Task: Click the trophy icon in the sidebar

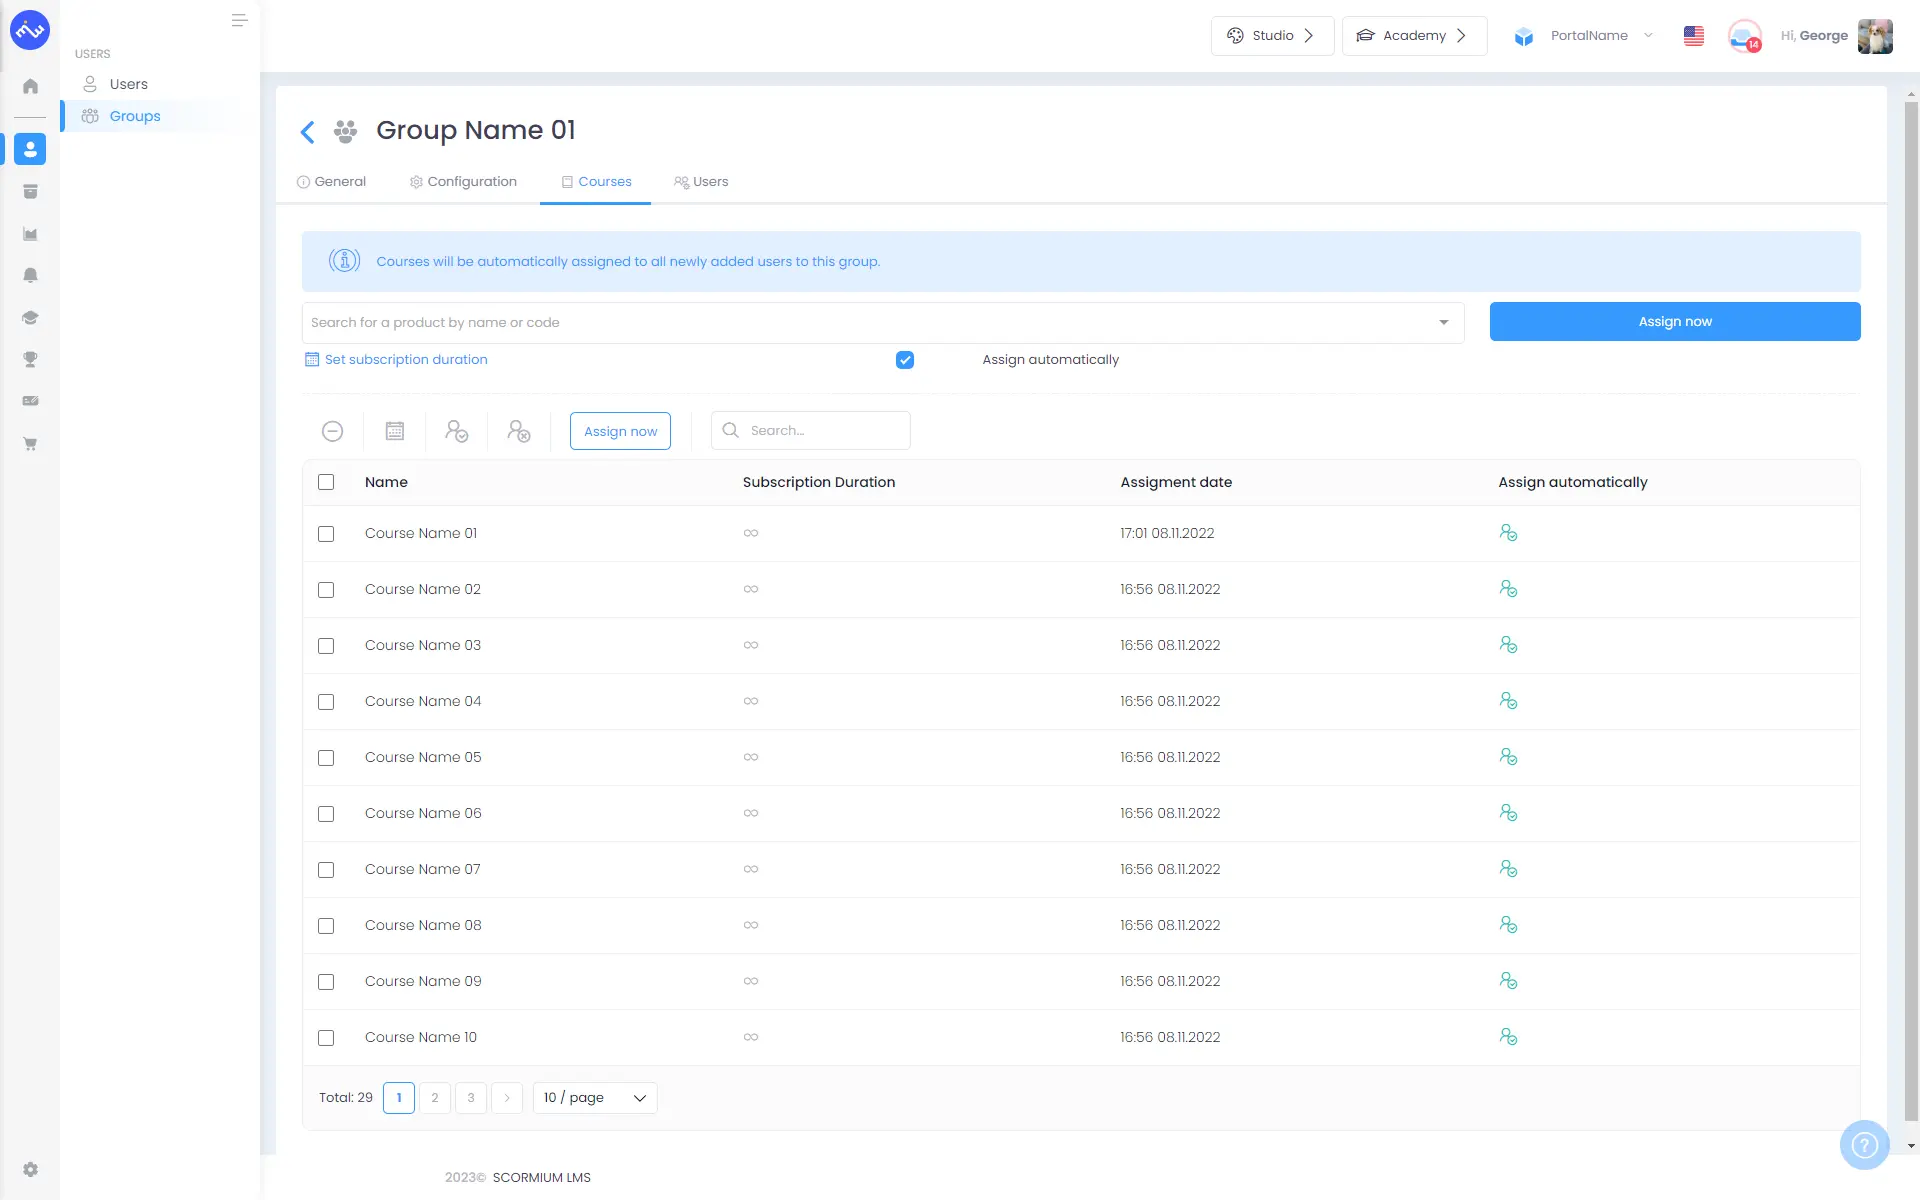Action: (x=30, y=359)
